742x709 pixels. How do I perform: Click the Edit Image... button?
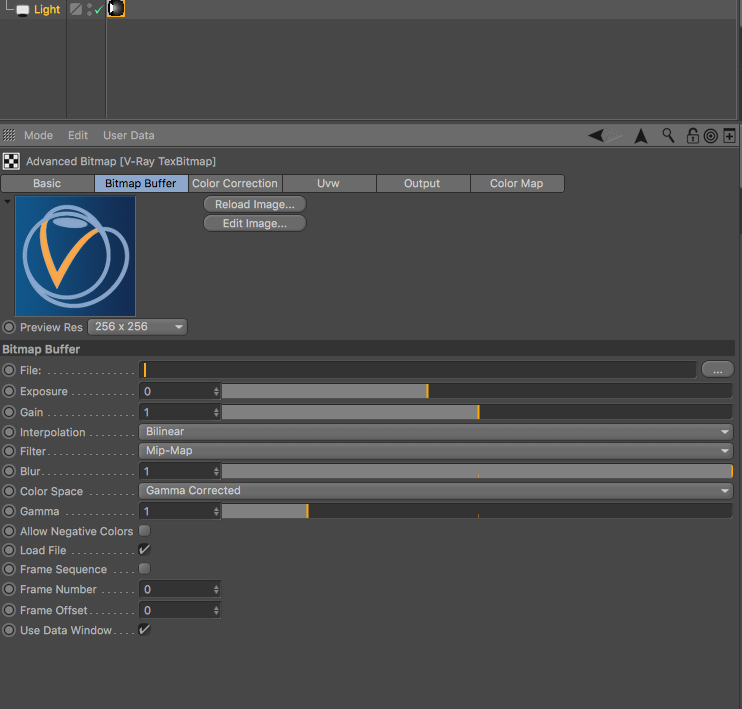point(255,223)
